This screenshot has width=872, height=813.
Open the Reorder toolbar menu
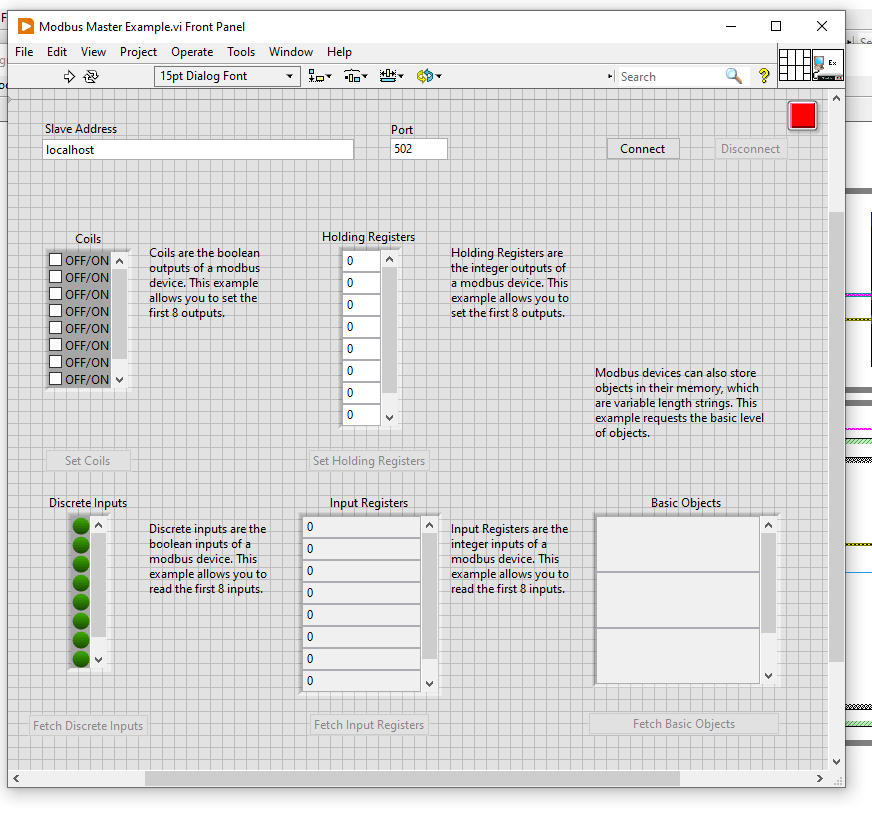tap(428, 76)
